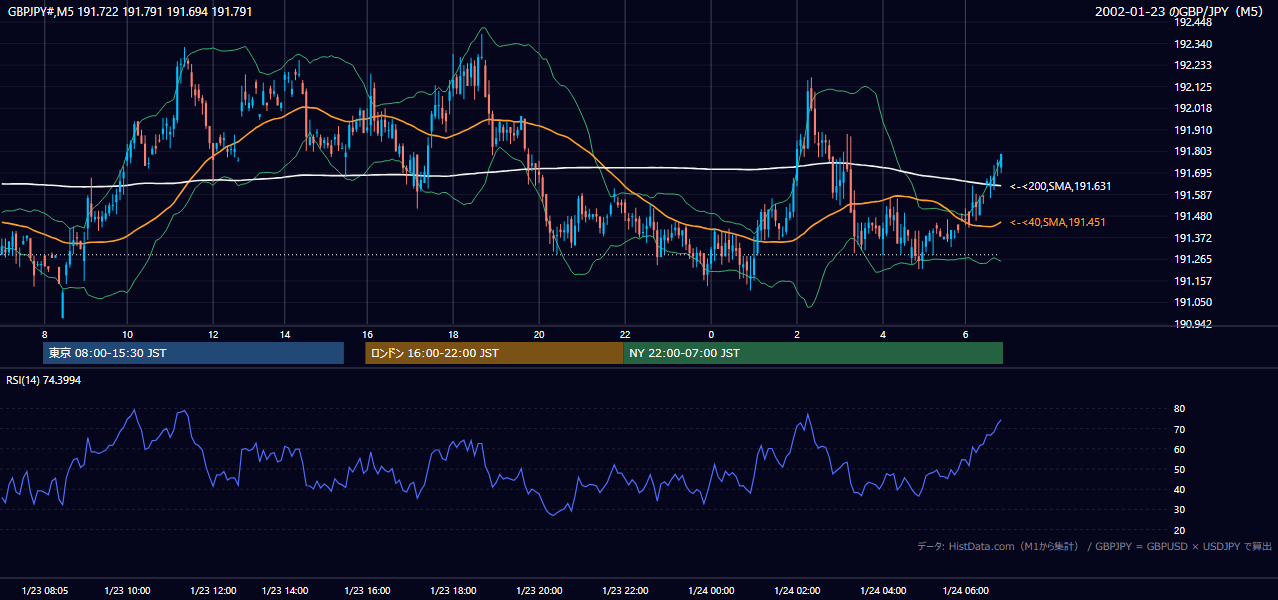This screenshot has height=600, width=1278.
Task: Select the 40 SMA 191.451 label
Action: click(x=1058, y=222)
